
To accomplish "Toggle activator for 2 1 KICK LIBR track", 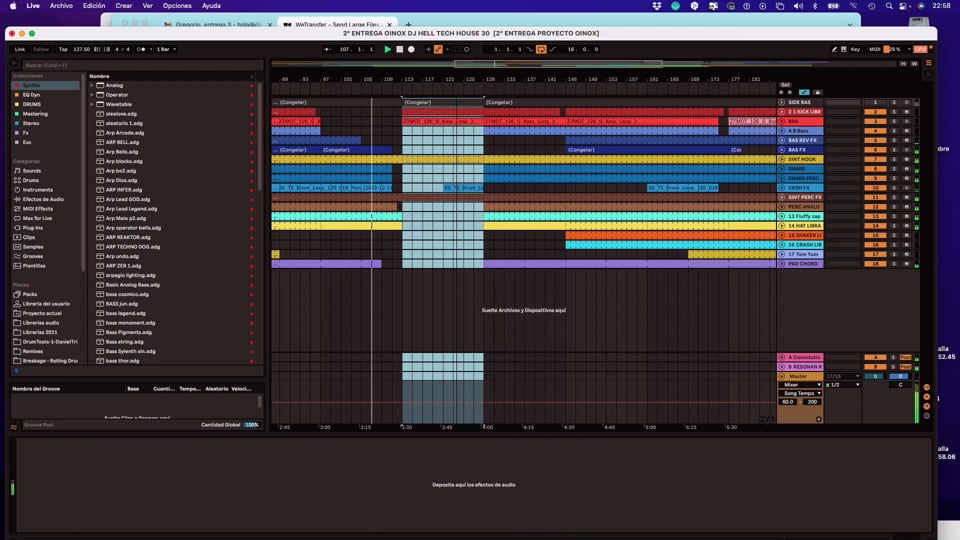I will (x=875, y=112).
